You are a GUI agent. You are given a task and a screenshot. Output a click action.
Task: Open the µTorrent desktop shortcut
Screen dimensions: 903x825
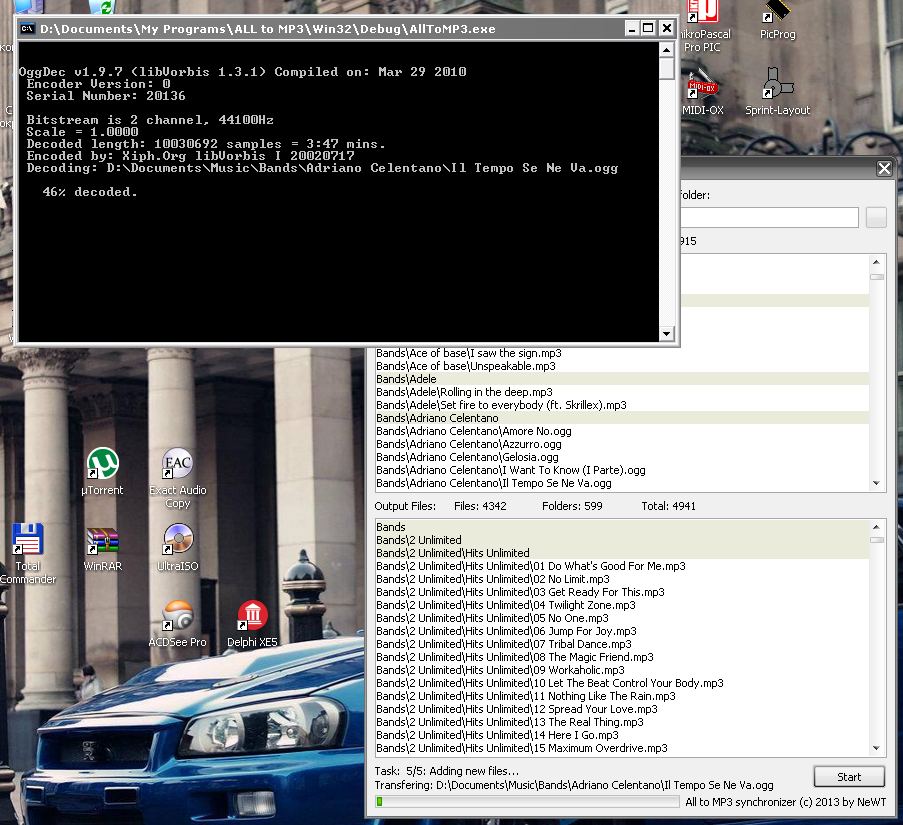(102, 465)
